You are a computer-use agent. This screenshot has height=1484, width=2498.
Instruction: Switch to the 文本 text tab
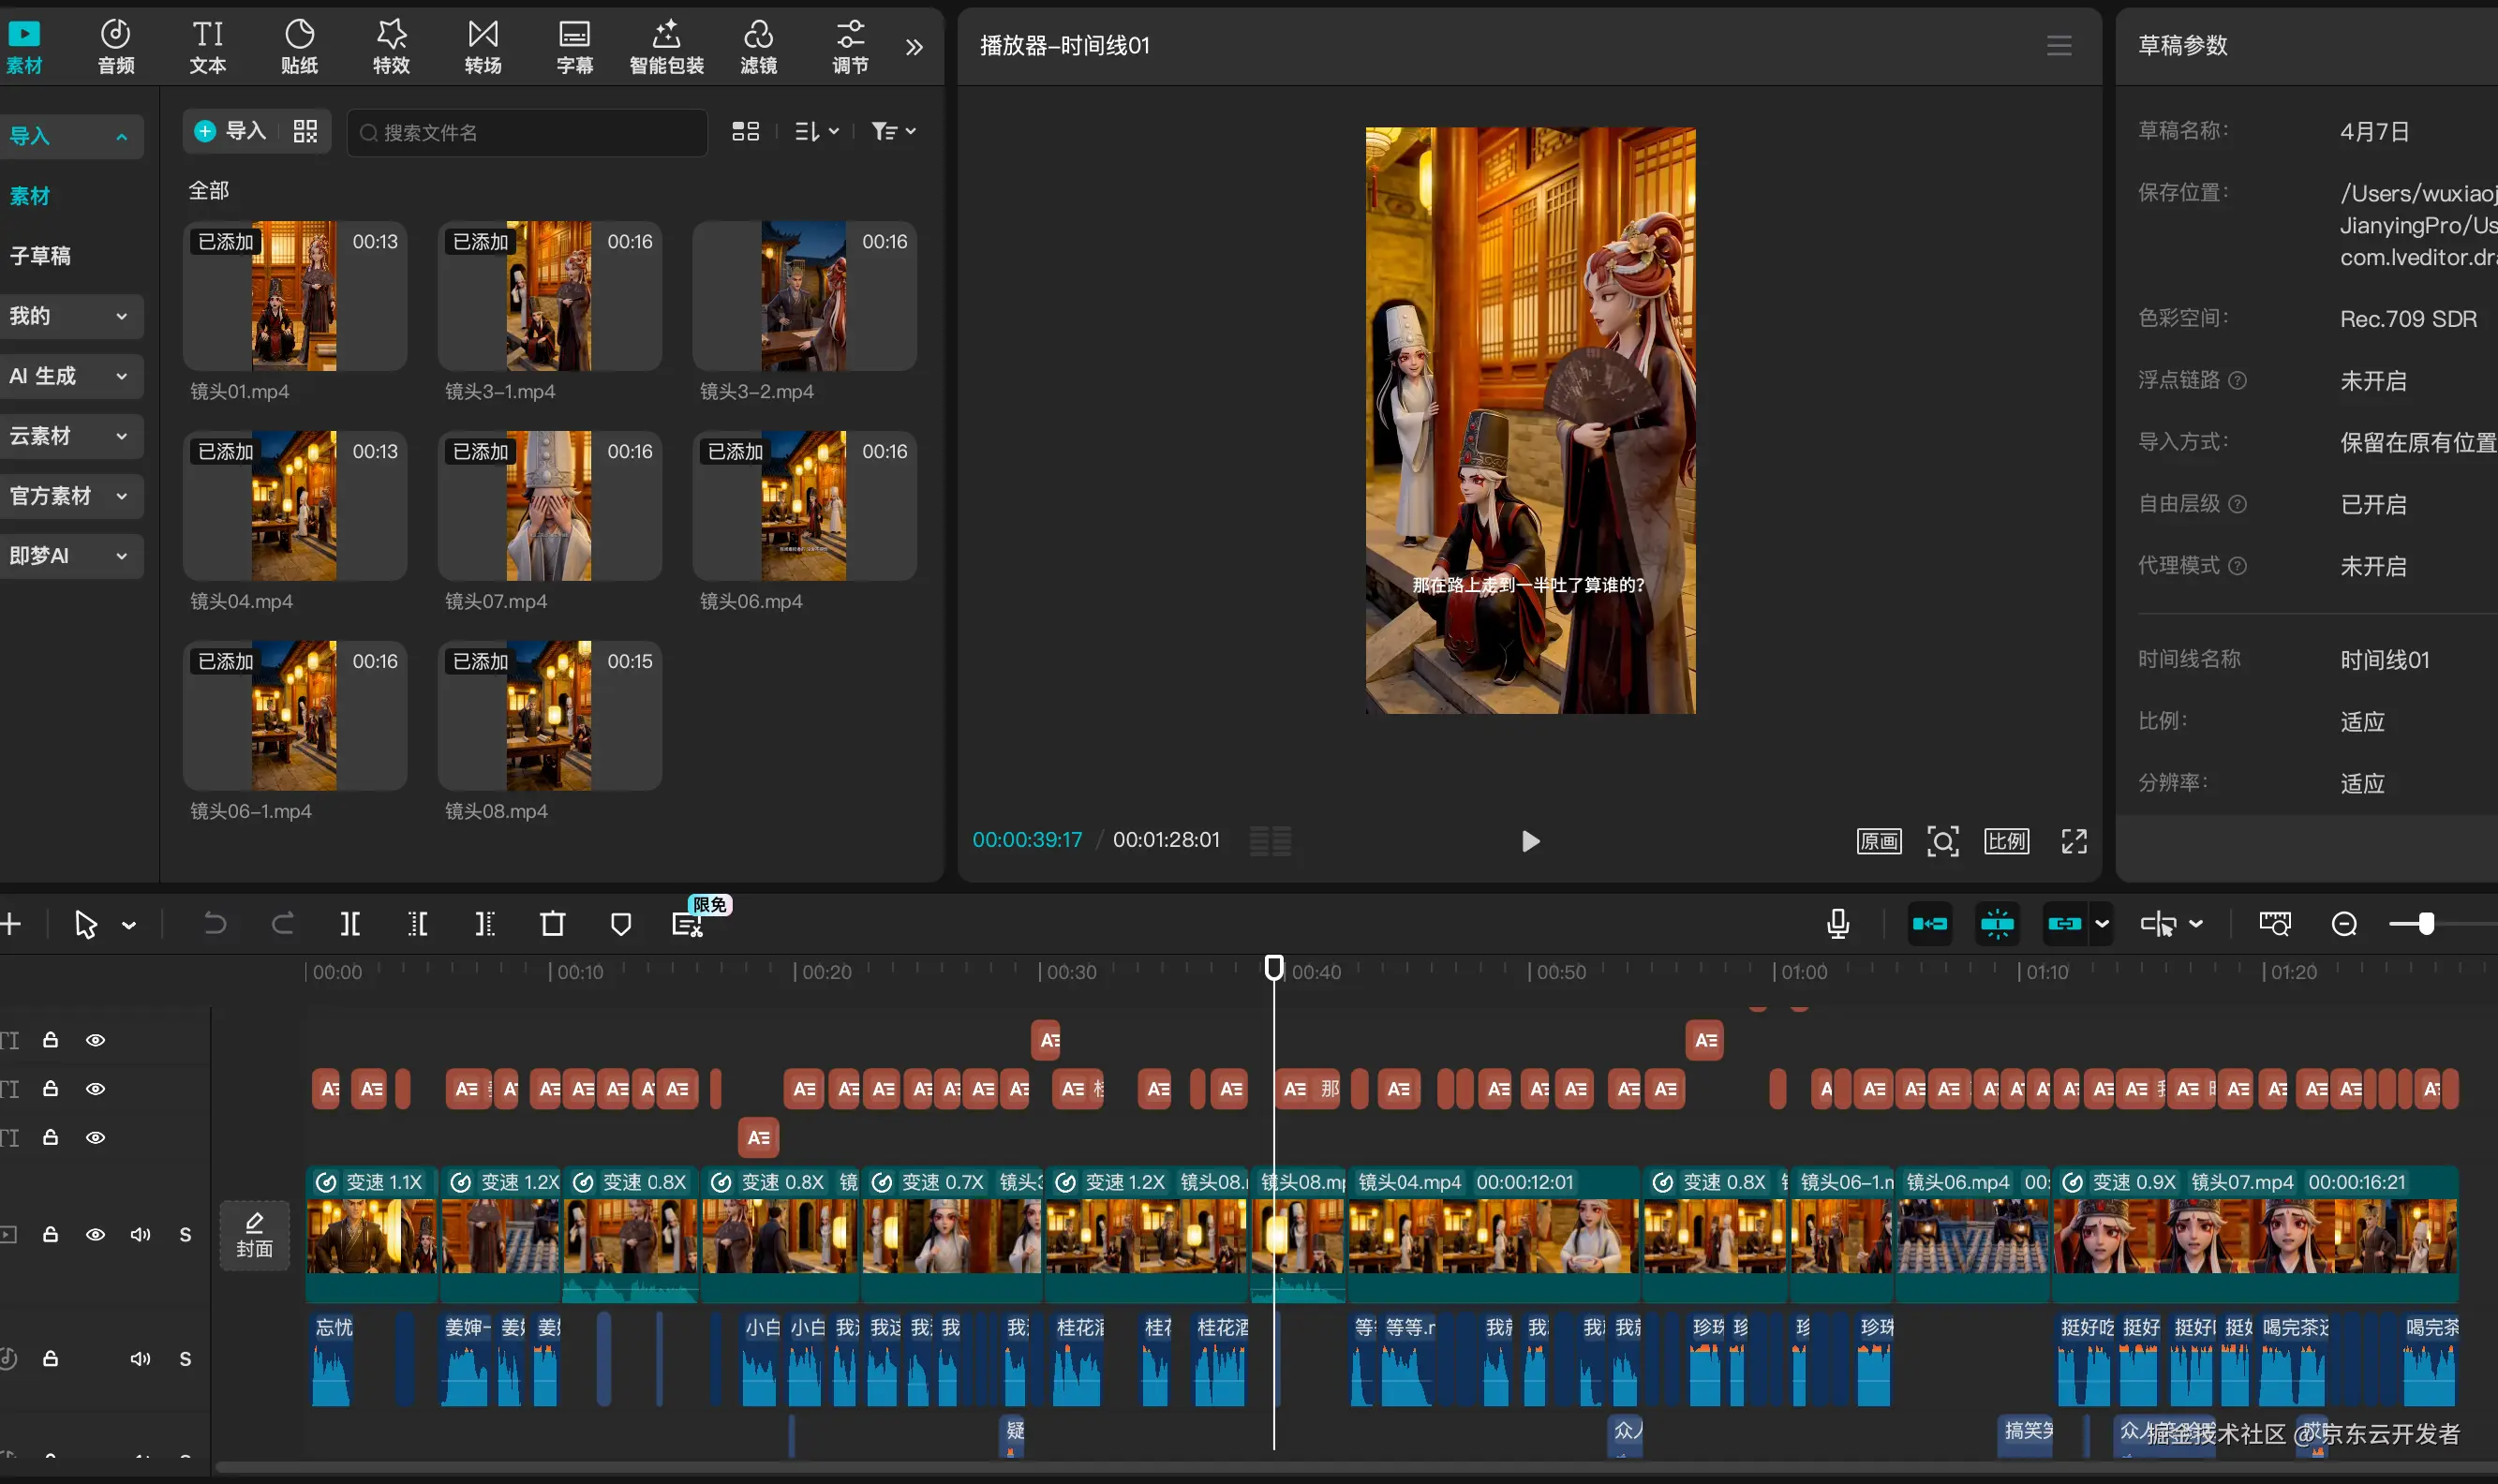click(x=208, y=46)
